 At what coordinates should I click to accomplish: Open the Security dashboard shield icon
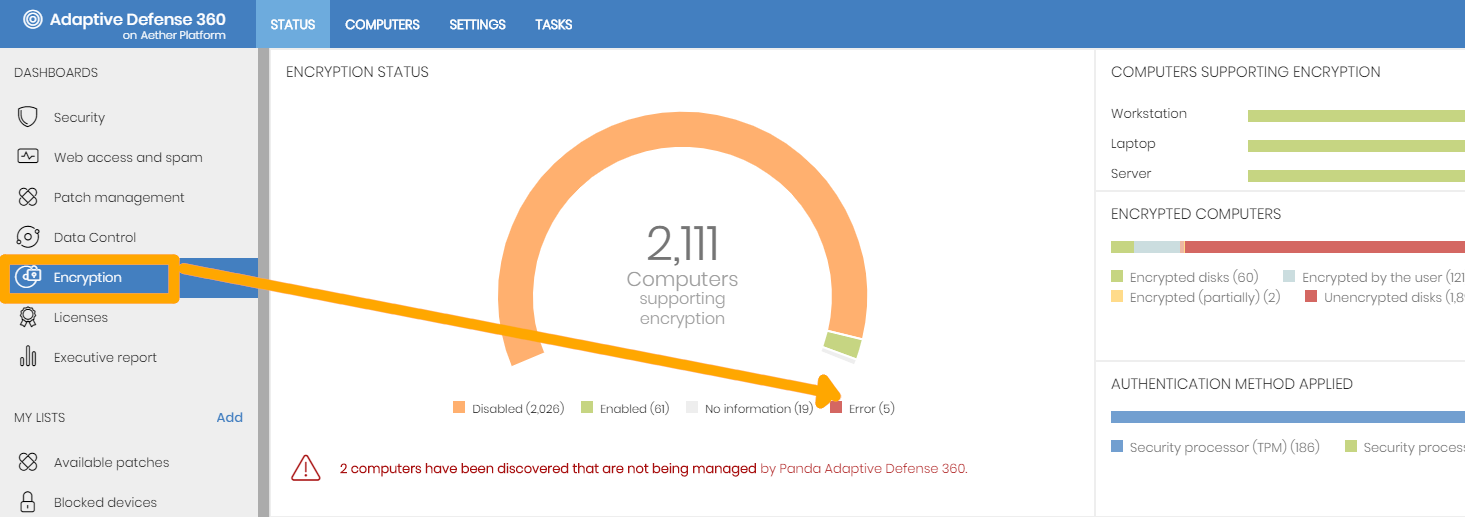click(28, 117)
